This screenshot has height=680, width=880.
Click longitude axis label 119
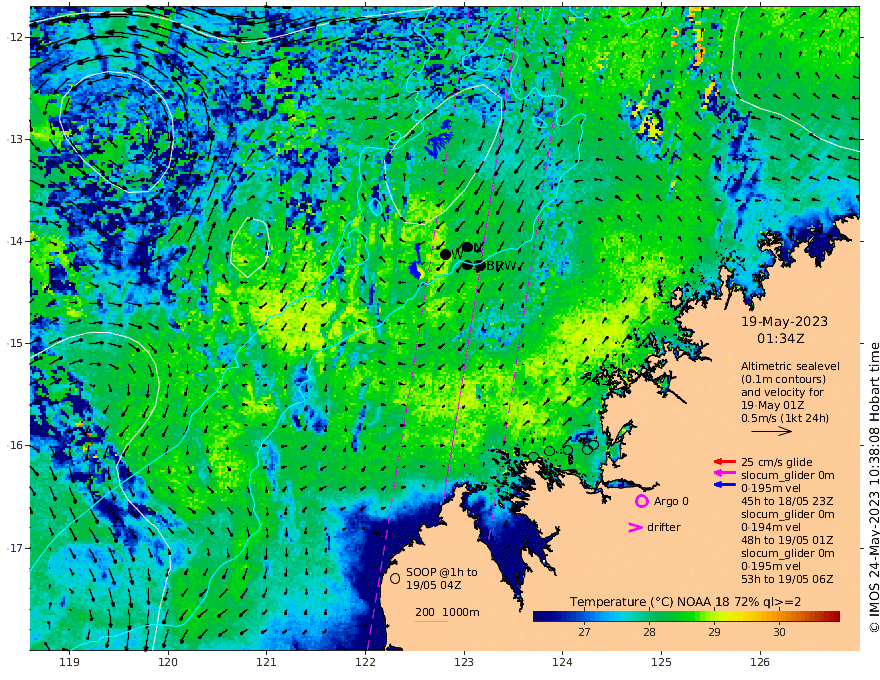pyautogui.click(x=69, y=662)
